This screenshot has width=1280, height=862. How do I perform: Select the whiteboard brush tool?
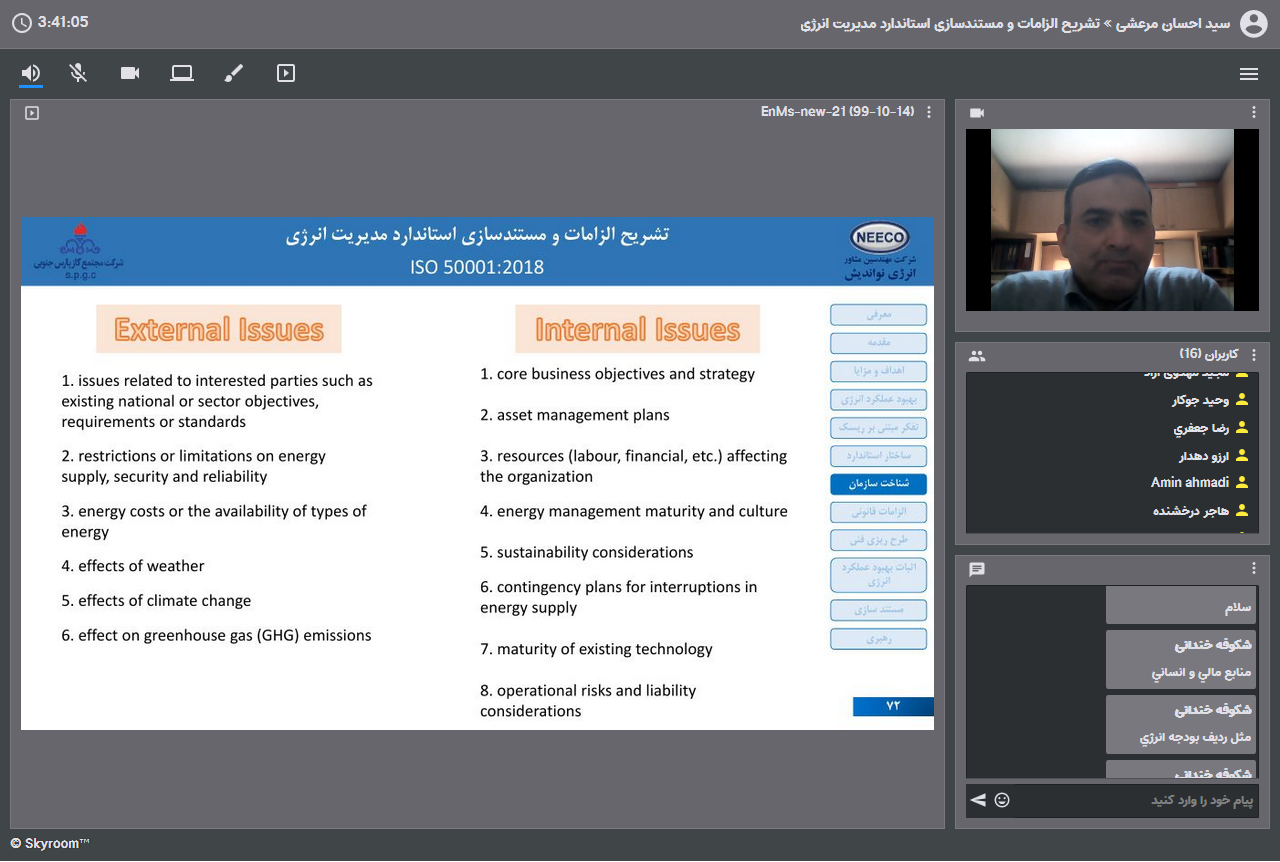[234, 73]
